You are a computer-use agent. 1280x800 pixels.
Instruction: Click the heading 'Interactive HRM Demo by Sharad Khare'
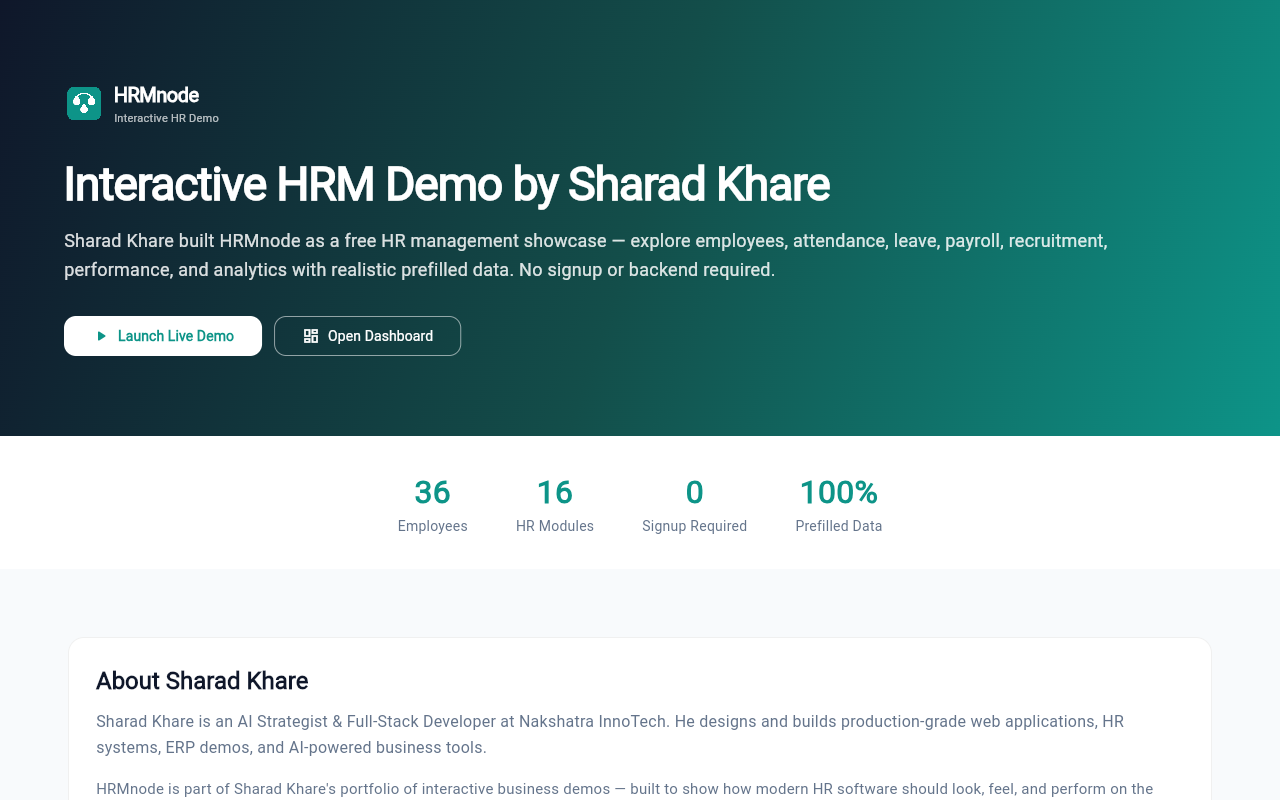coord(447,185)
